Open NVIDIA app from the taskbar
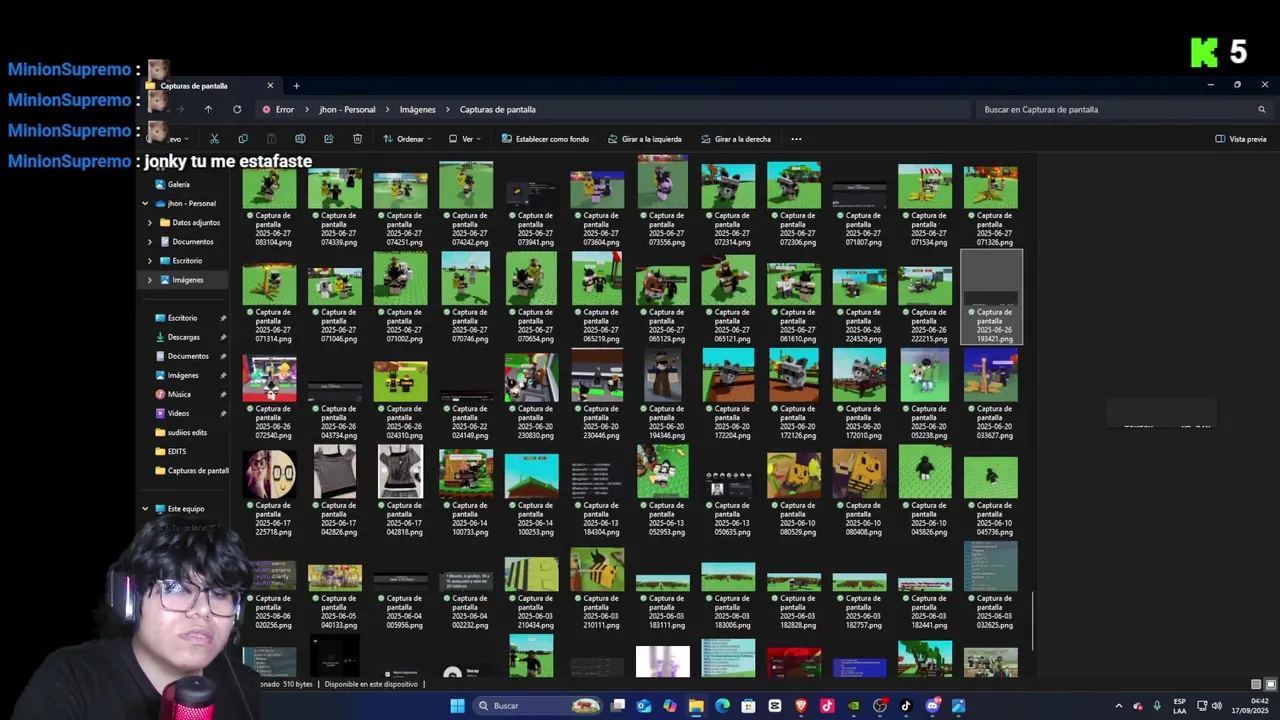The width and height of the screenshot is (1280, 720). (x=853, y=706)
